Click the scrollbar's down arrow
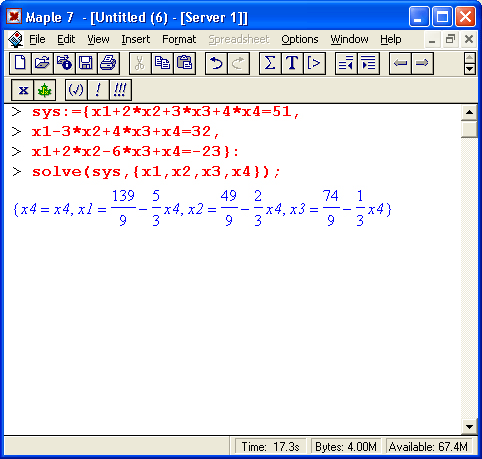Image resolution: width=482 pixels, height=459 pixels. (x=469, y=426)
